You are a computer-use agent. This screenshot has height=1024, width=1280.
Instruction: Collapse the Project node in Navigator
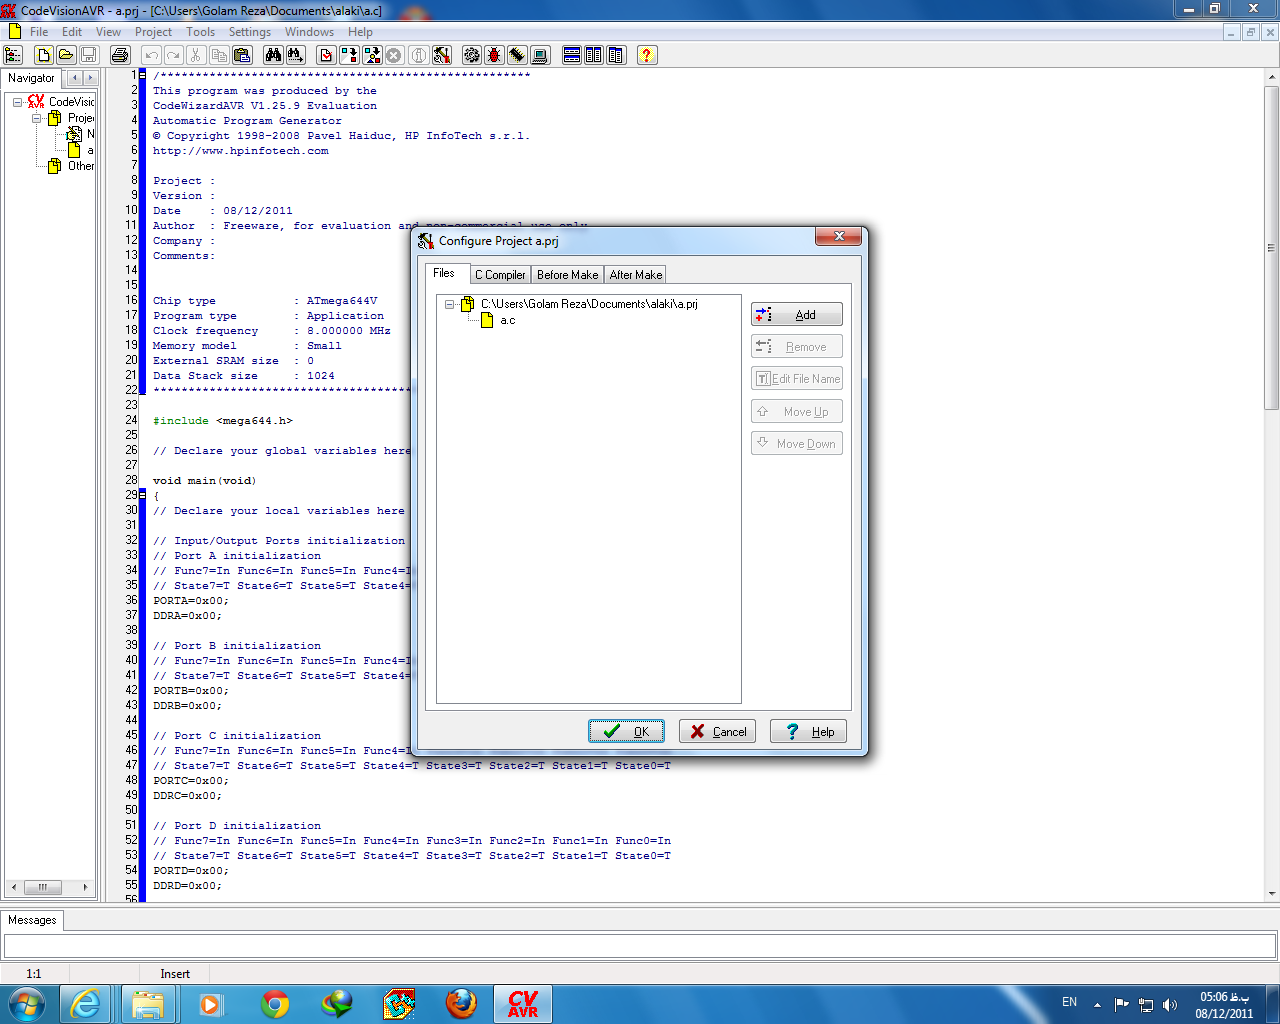(x=36, y=118)
